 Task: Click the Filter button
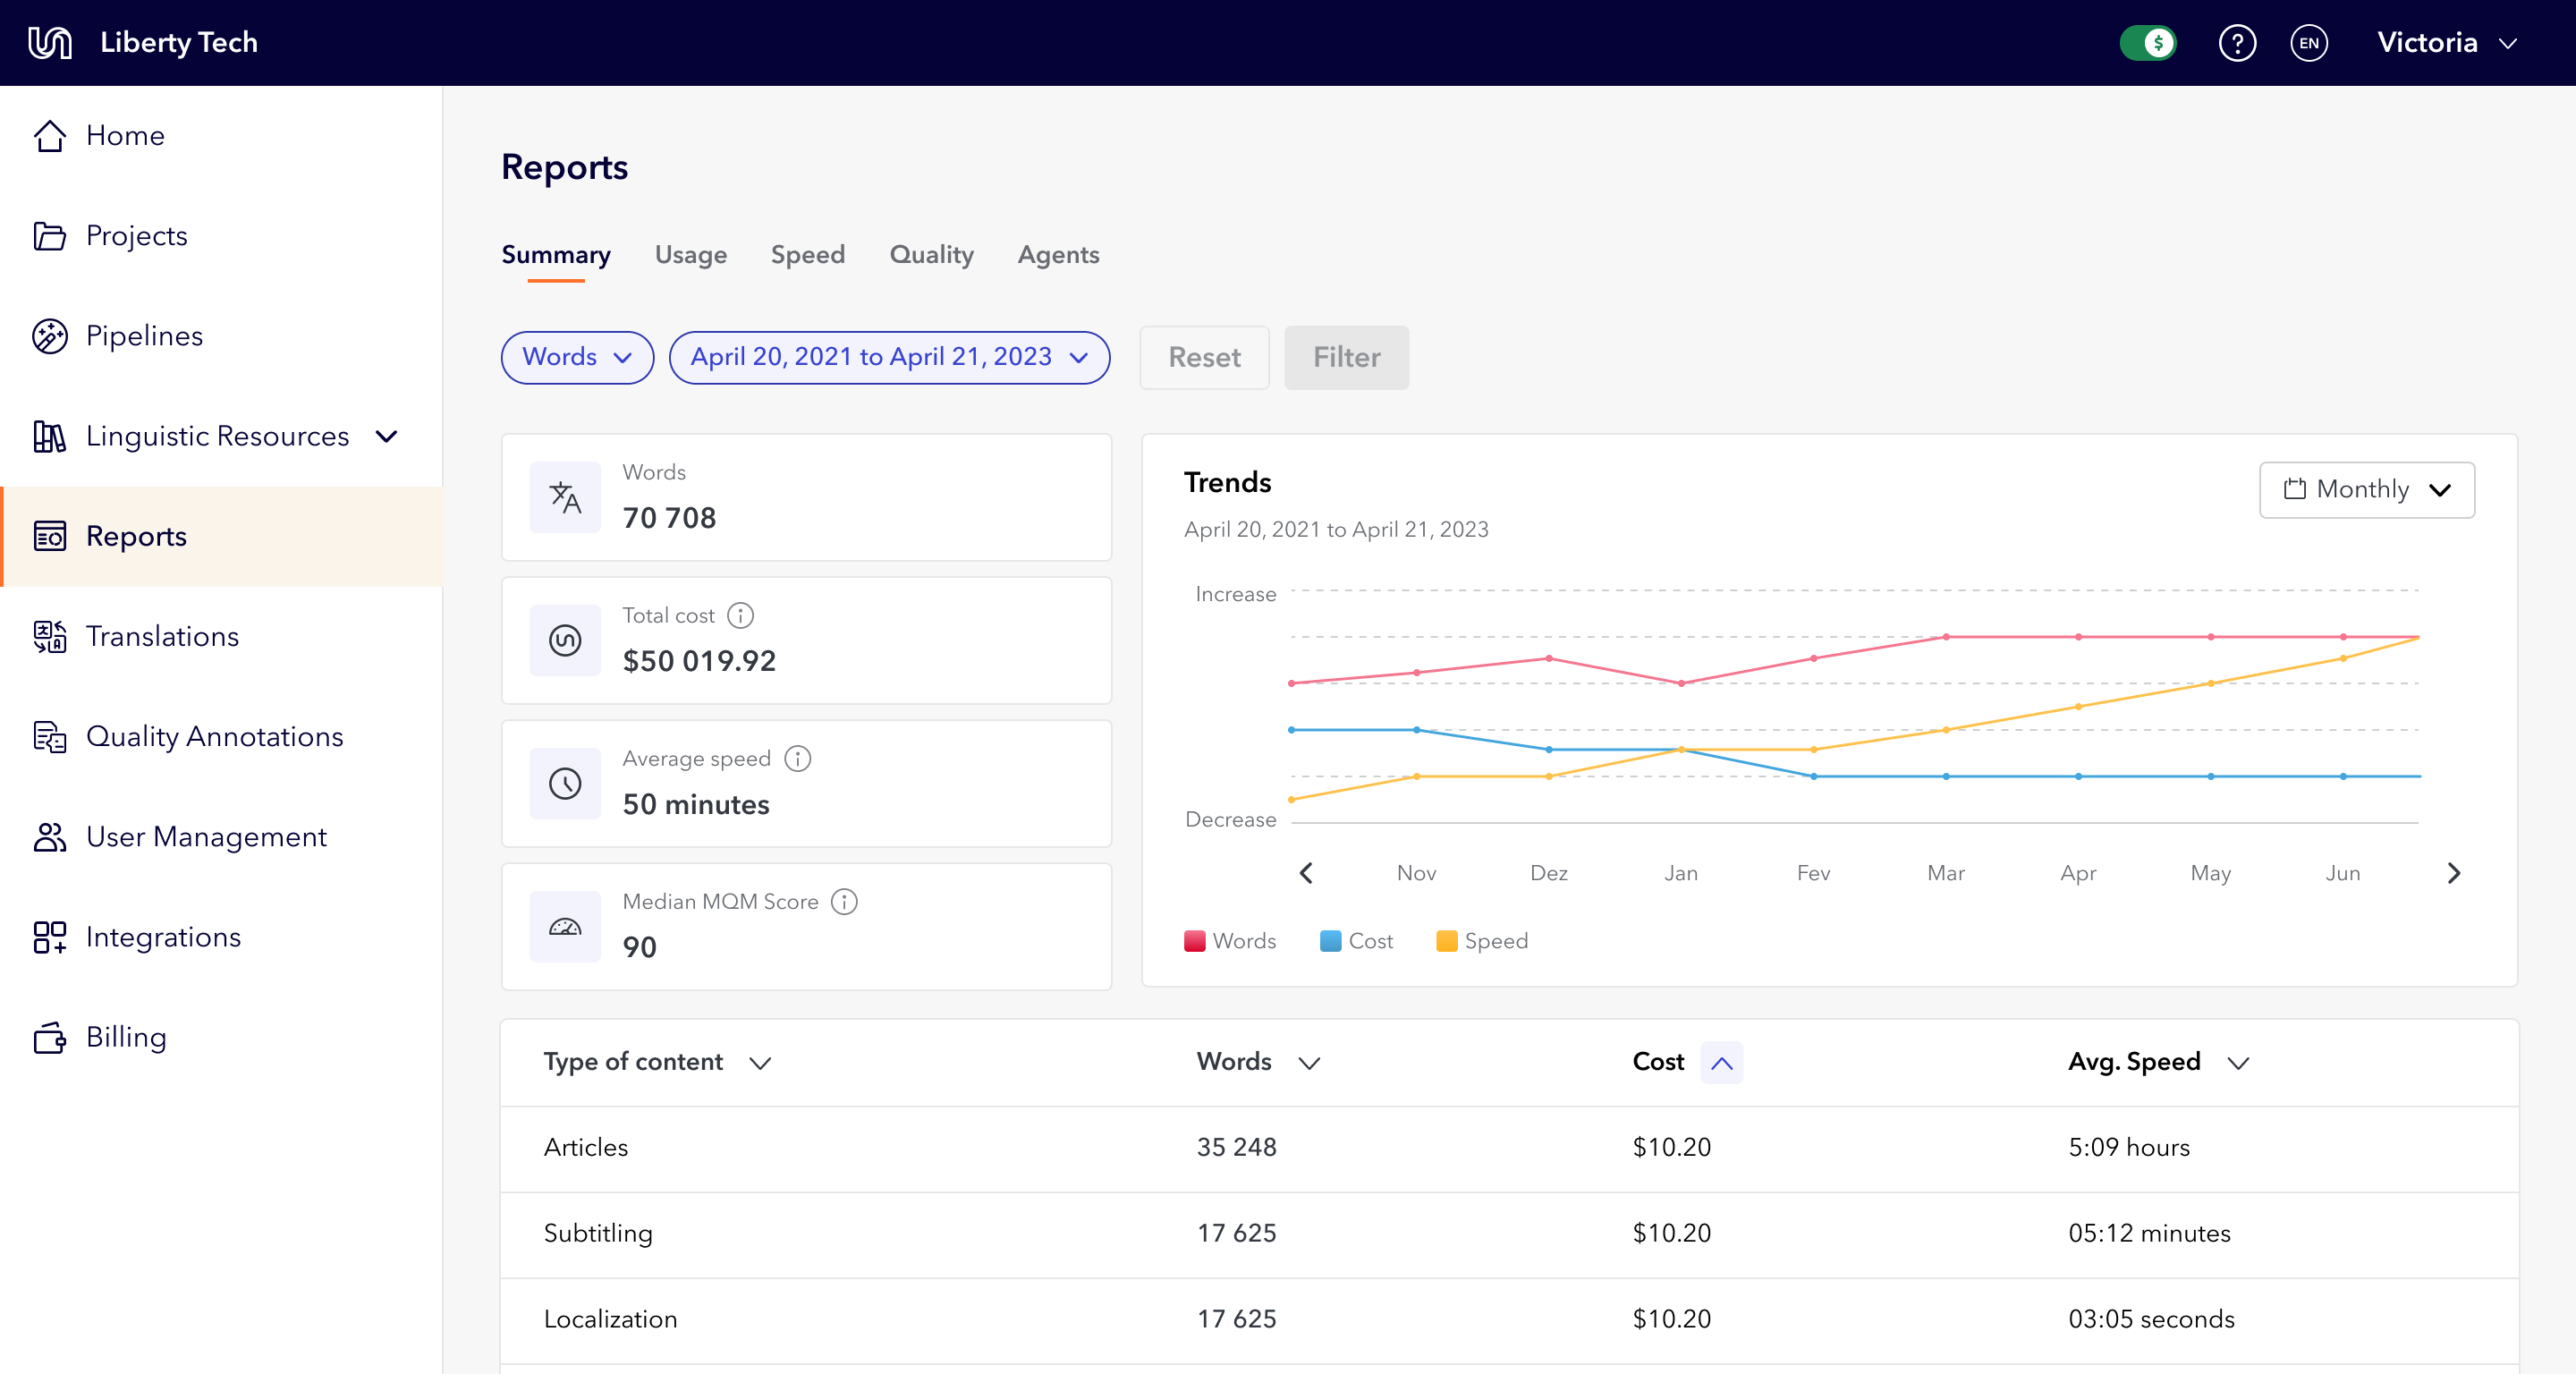[x=1346, y=357]
